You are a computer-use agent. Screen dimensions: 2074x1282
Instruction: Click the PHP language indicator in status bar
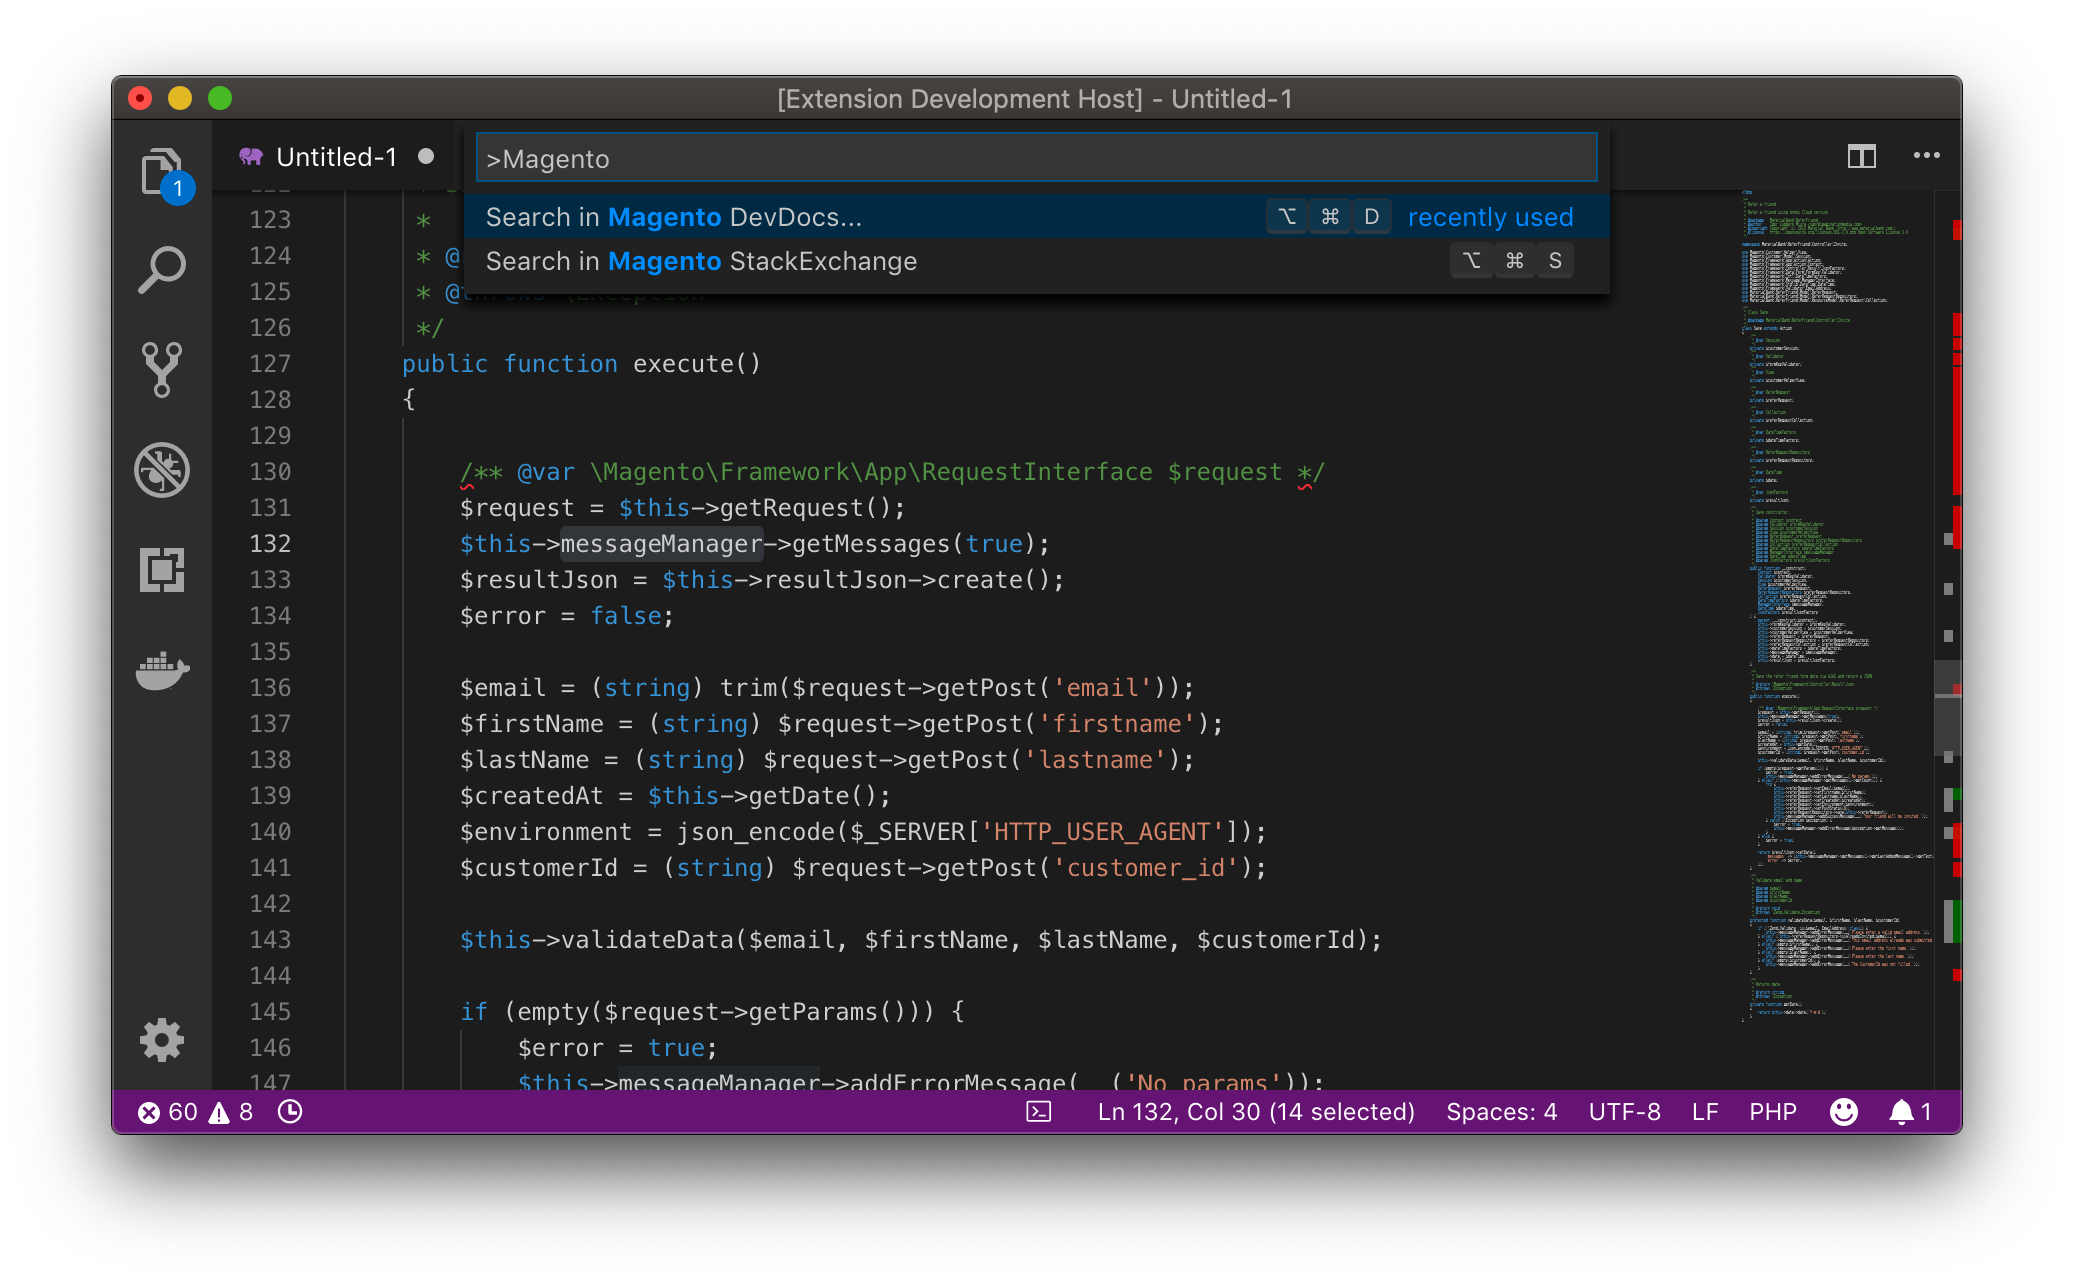point(1772,1112)
